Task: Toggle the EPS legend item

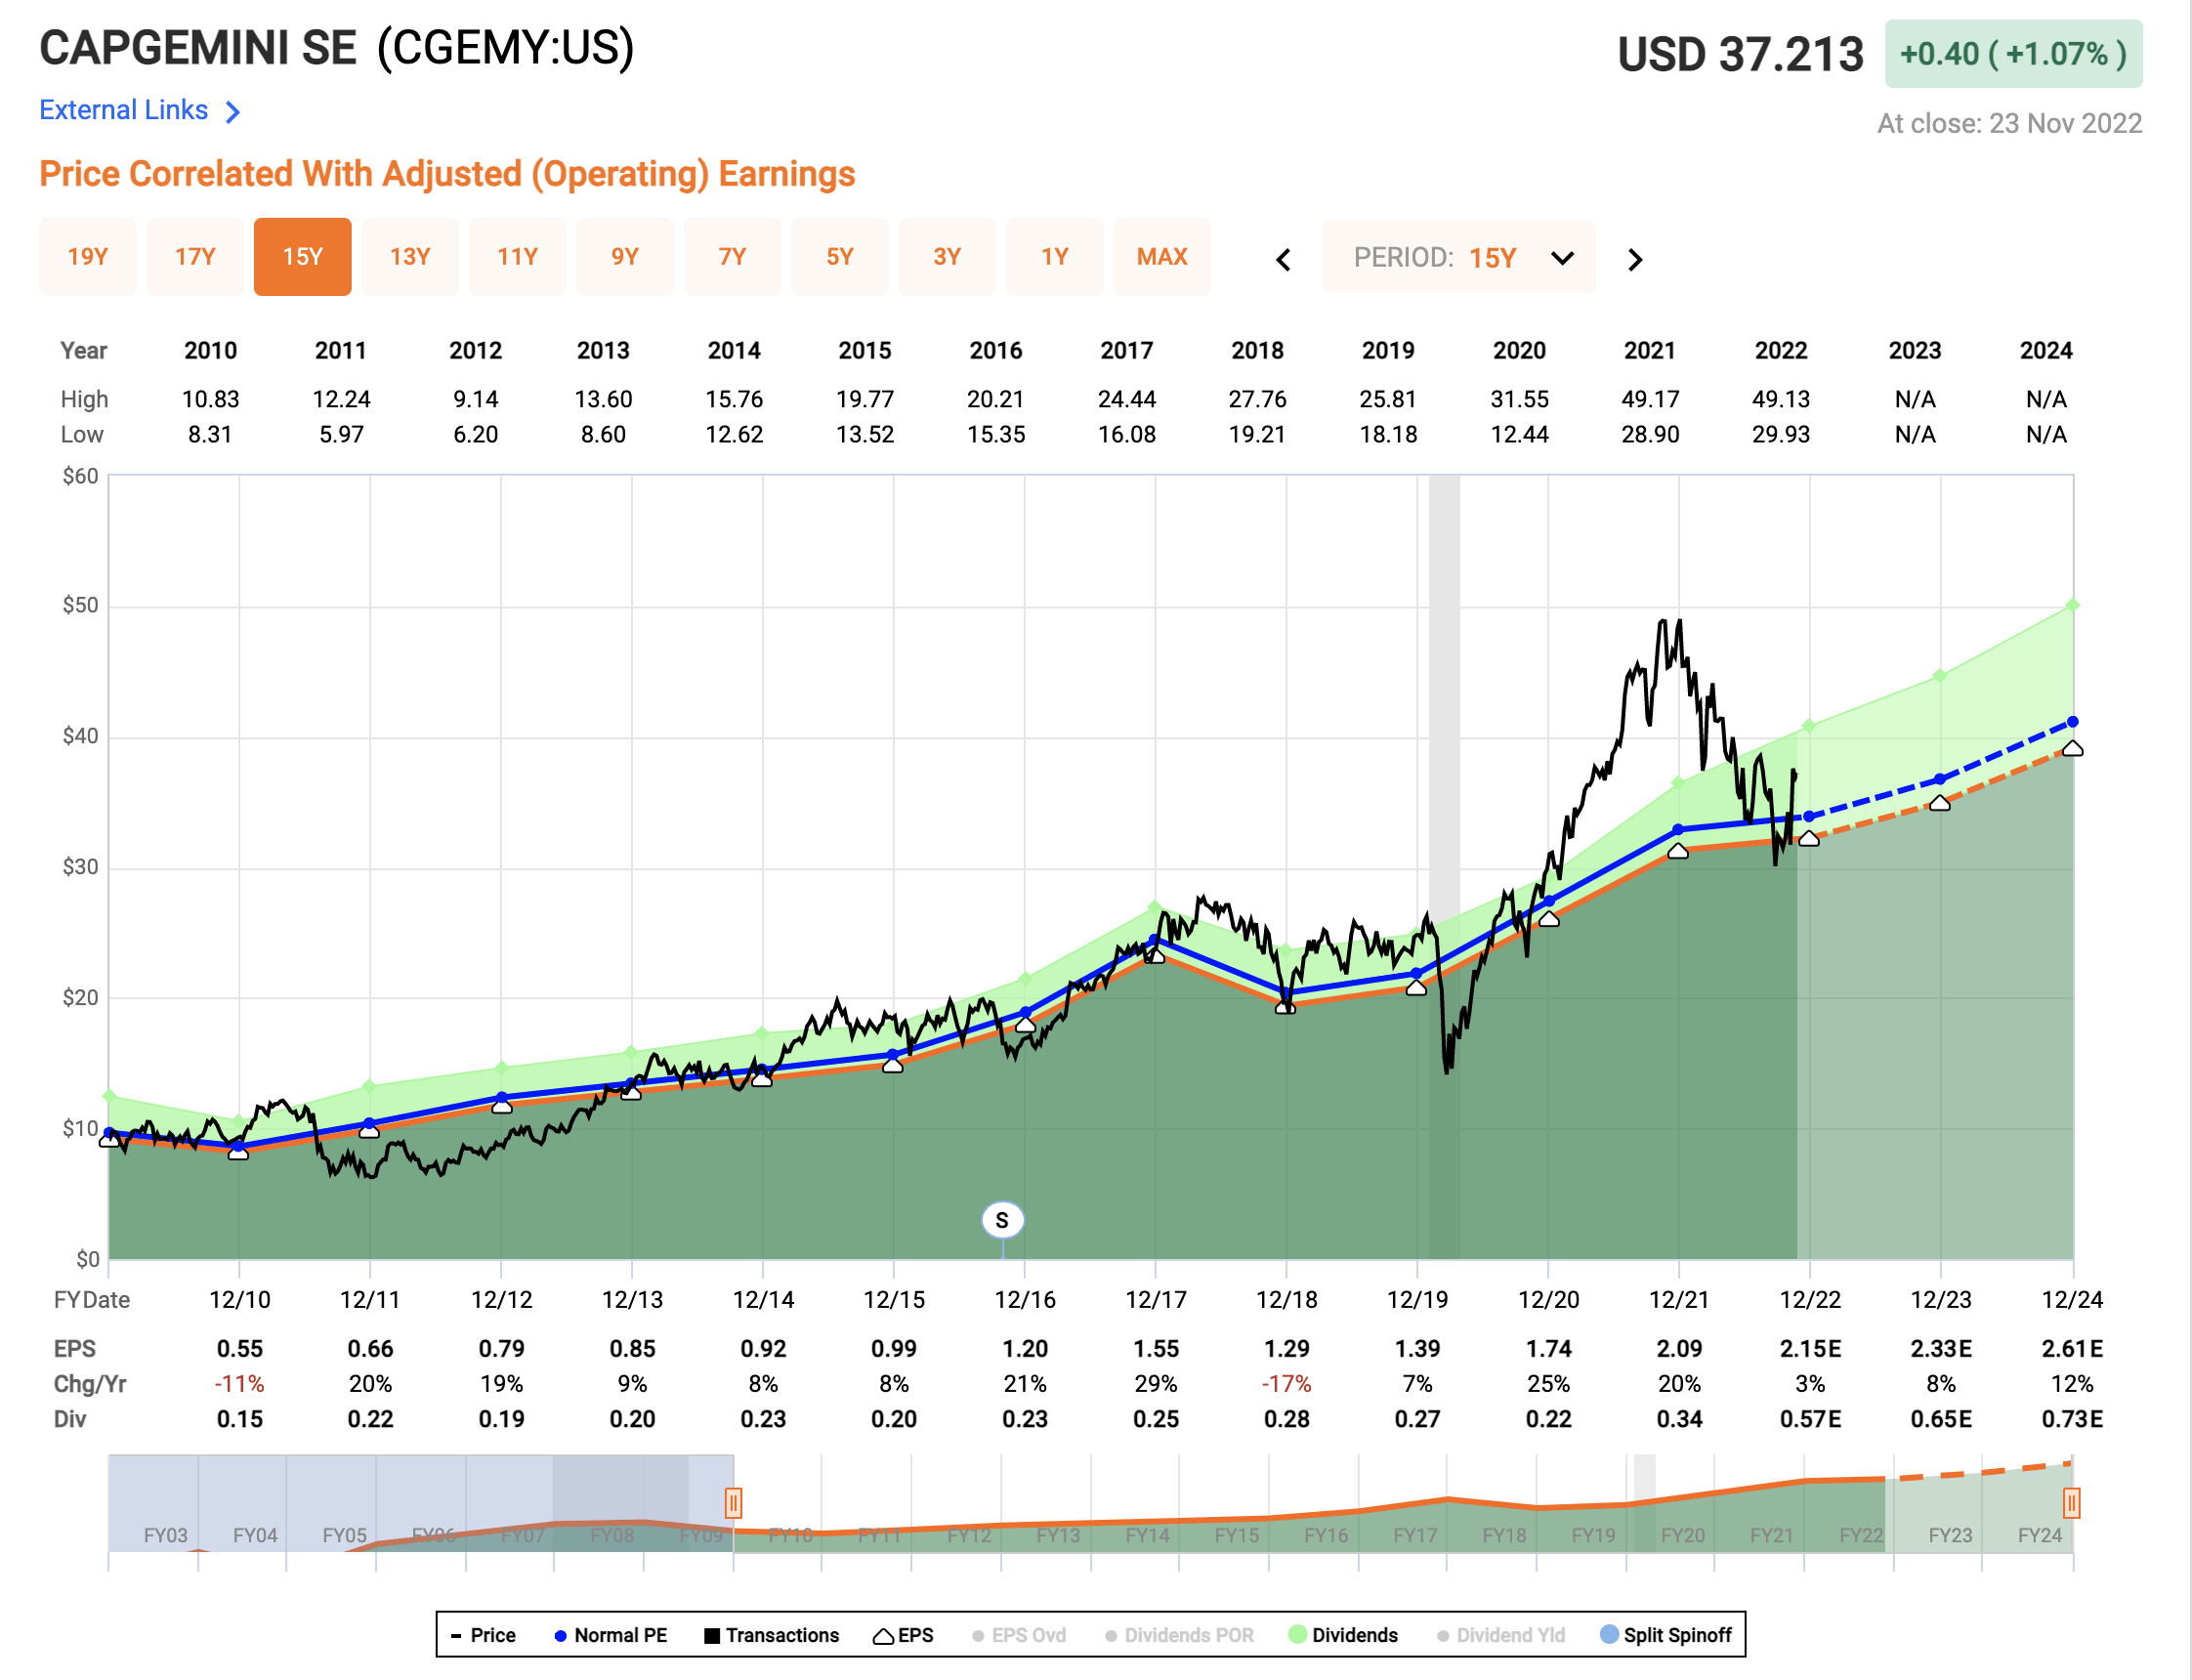Action: tap(904, 1635)
